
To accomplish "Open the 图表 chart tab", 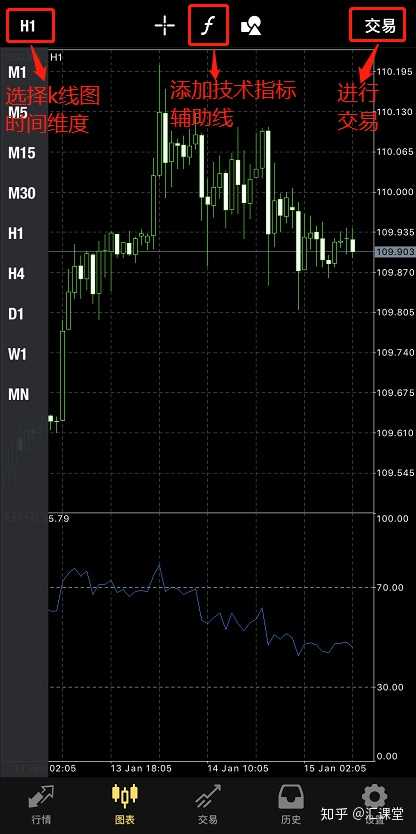I will pyautogui.click(x=124, y=804).
